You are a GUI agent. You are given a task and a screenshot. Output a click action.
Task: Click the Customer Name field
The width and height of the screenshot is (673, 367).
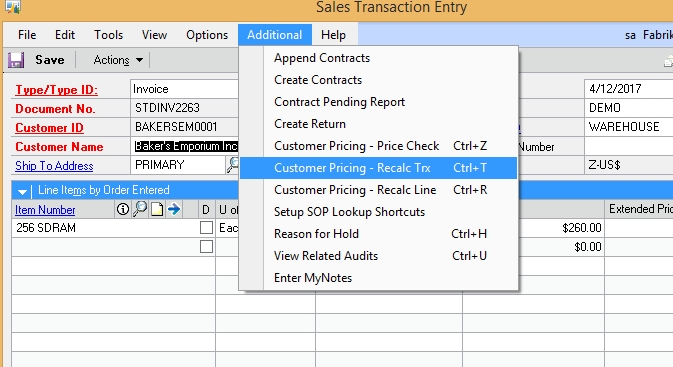[185, 146]
